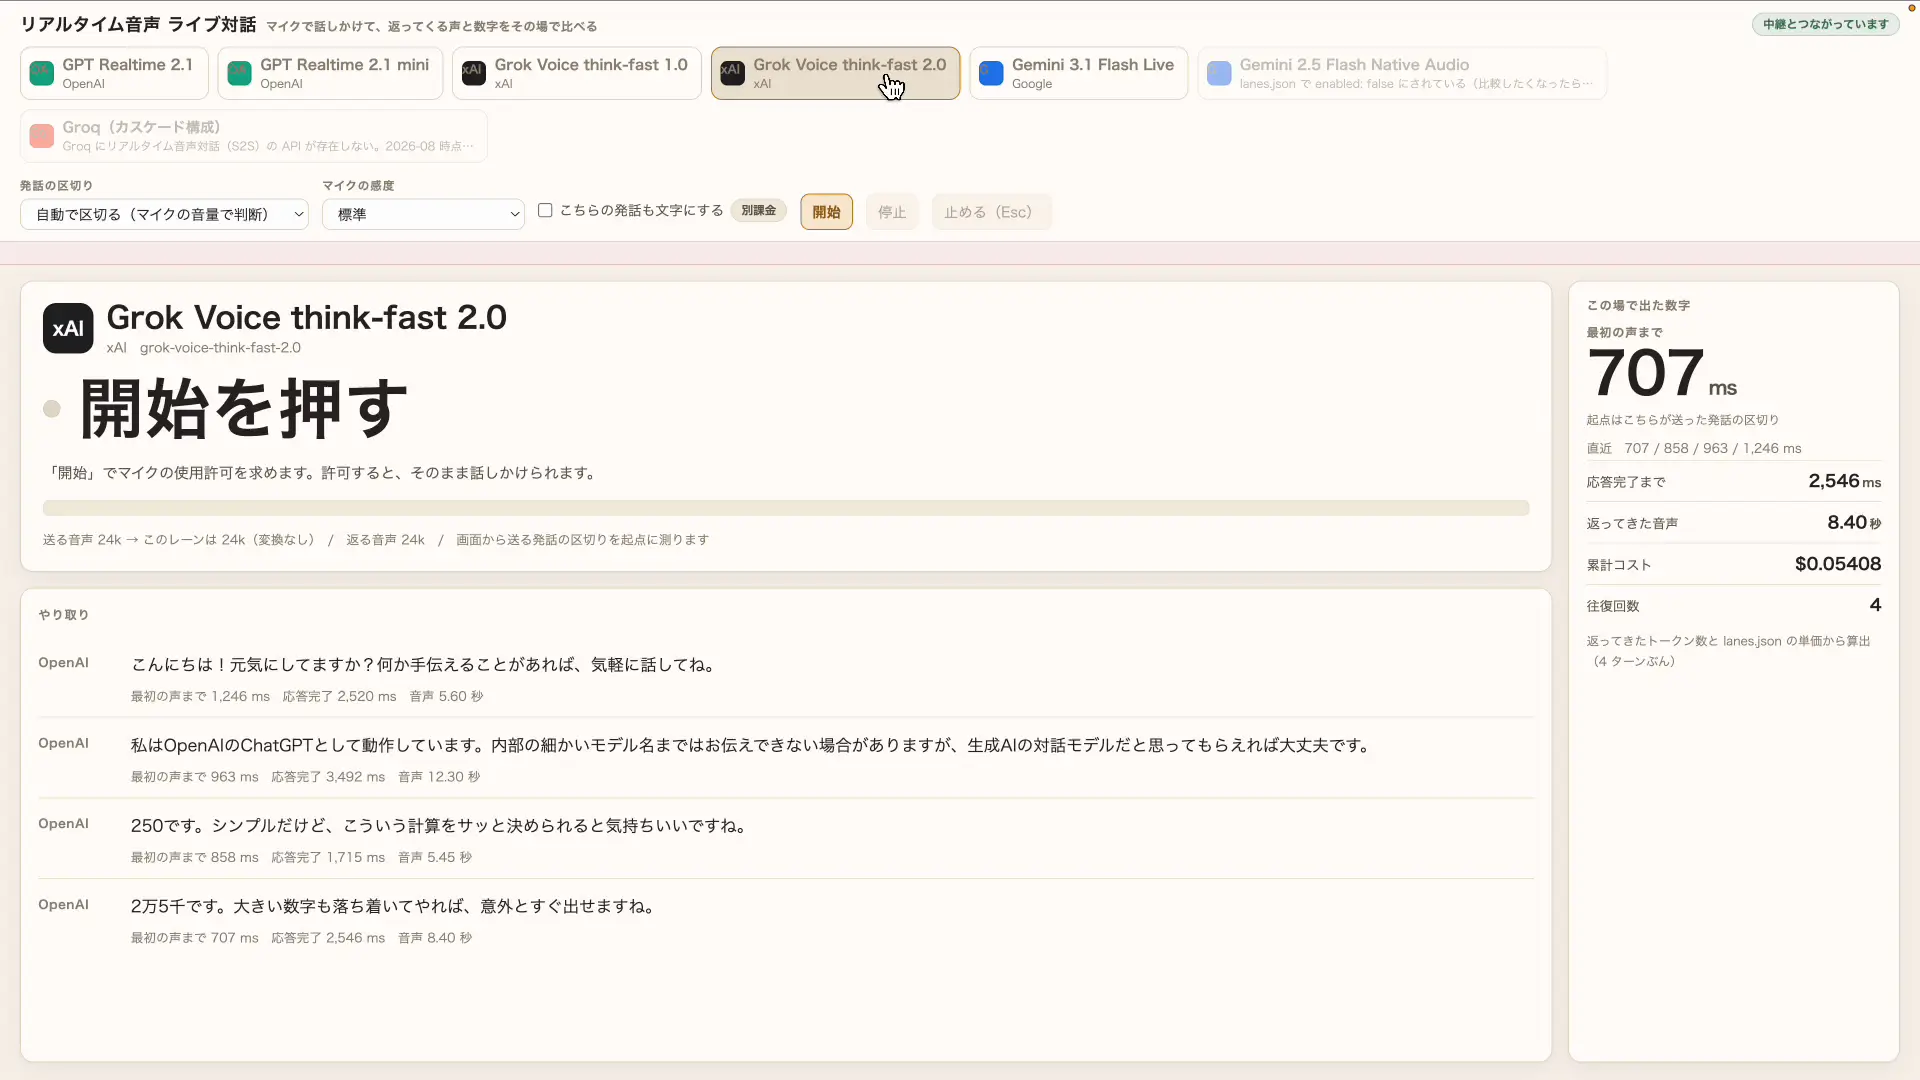1920x1080 pixels.
Task: Click the grok-voice-think-fast-2.0 model ID text
Action: pyautogui.click(x=220, y=348)
